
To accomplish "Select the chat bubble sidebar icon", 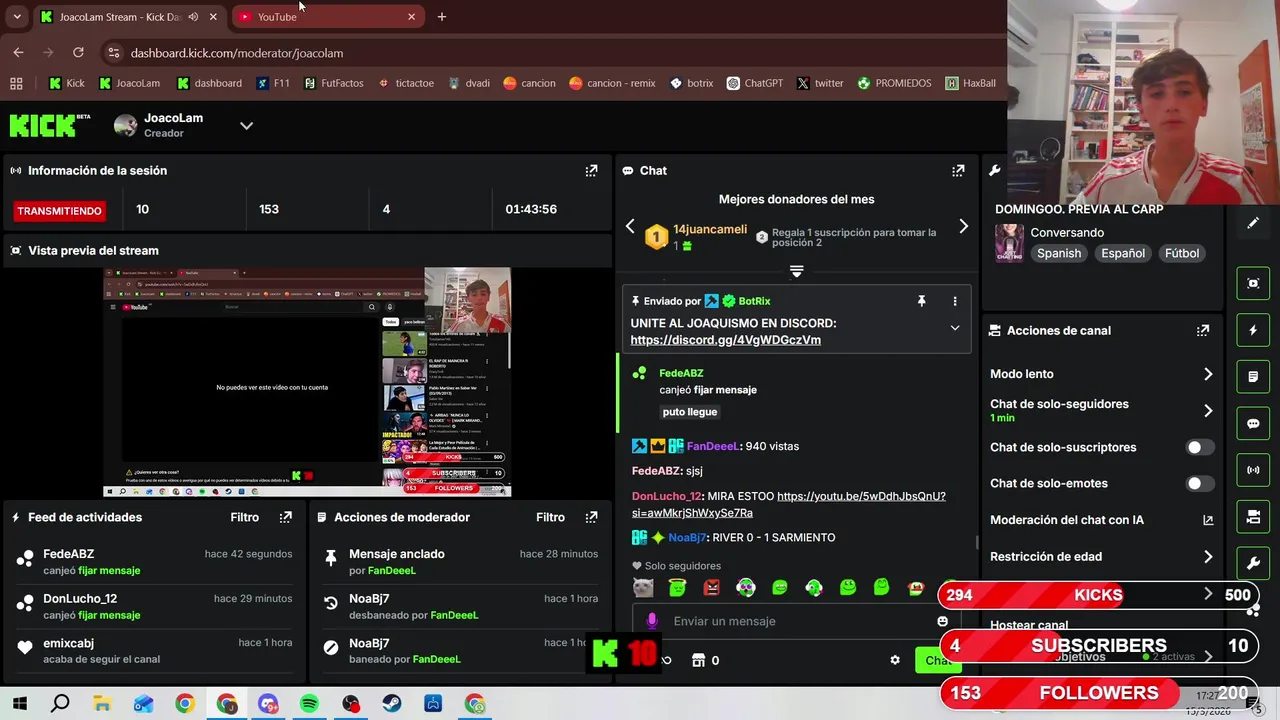I will pos(1253,423).
